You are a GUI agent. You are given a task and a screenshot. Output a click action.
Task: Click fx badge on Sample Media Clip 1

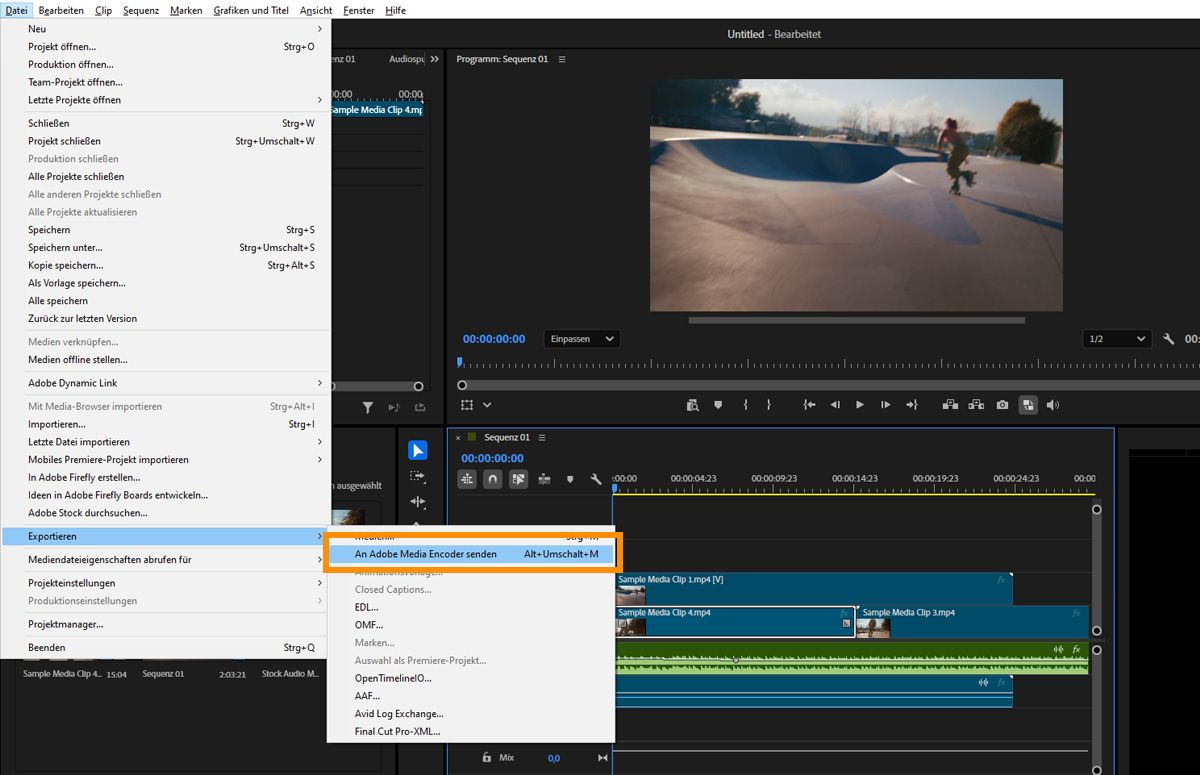1002,580
